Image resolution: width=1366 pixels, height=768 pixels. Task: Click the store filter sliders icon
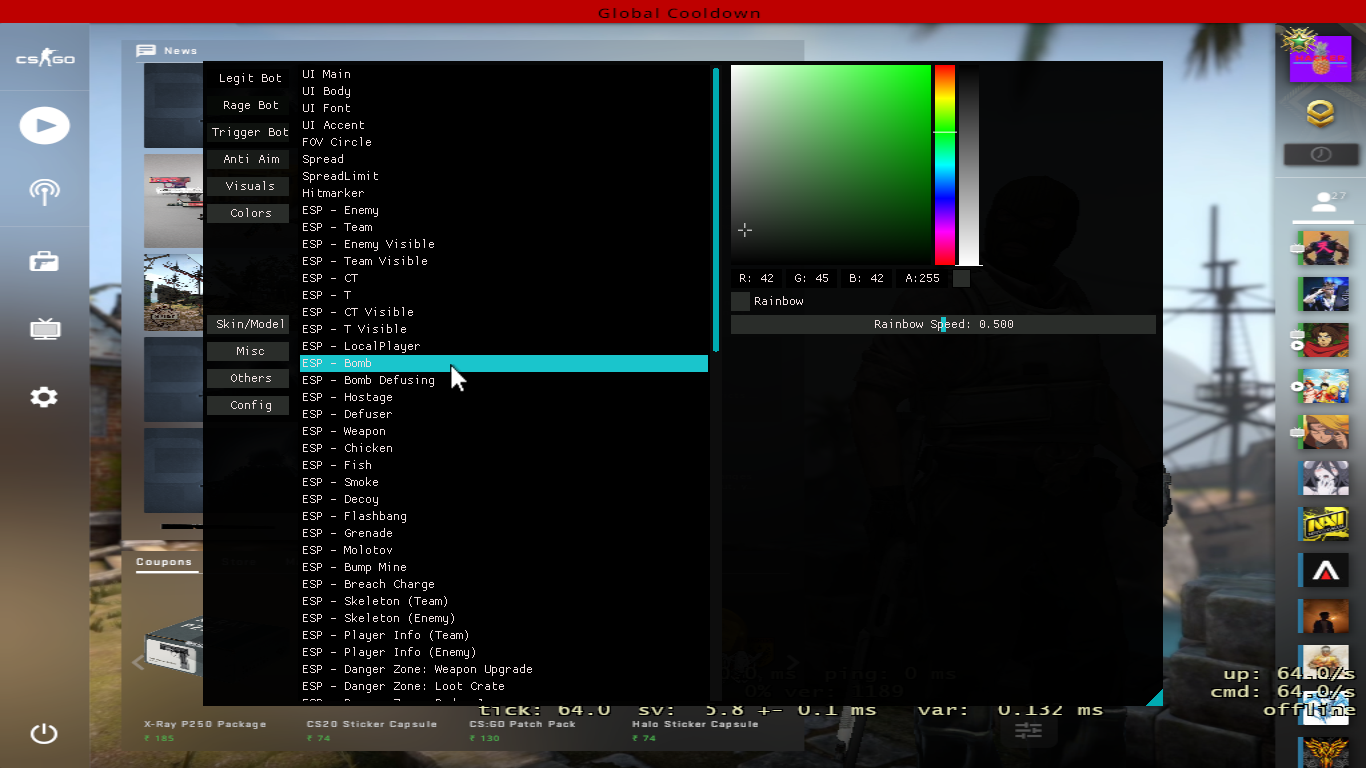pyautogui.click(x=1028, y=731)
